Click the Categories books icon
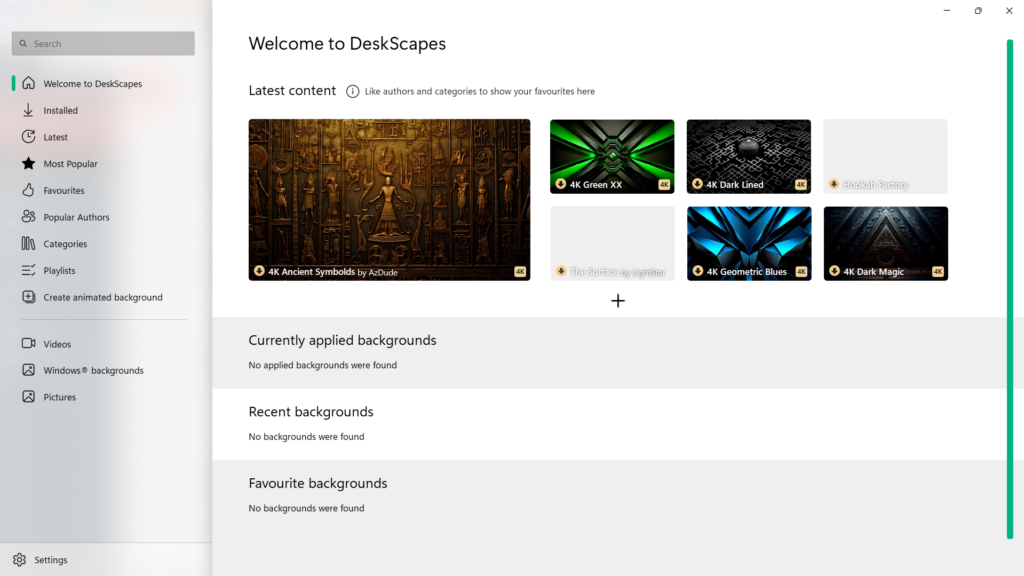The width and height of the screenshot is (1024, 576). 28,243
